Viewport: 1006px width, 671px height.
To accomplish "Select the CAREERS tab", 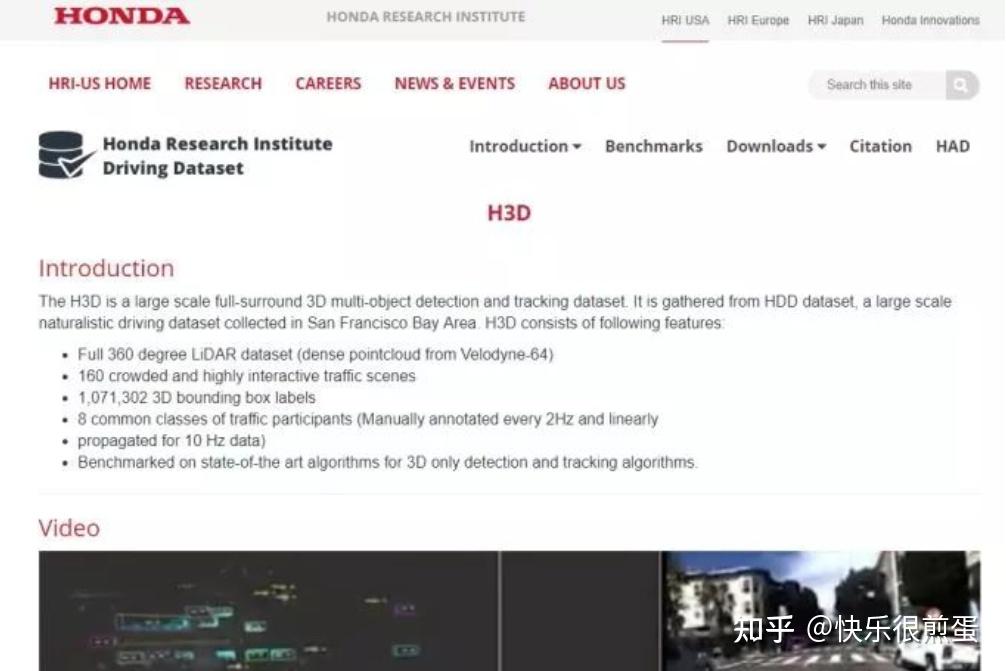I will click(327, 84).
